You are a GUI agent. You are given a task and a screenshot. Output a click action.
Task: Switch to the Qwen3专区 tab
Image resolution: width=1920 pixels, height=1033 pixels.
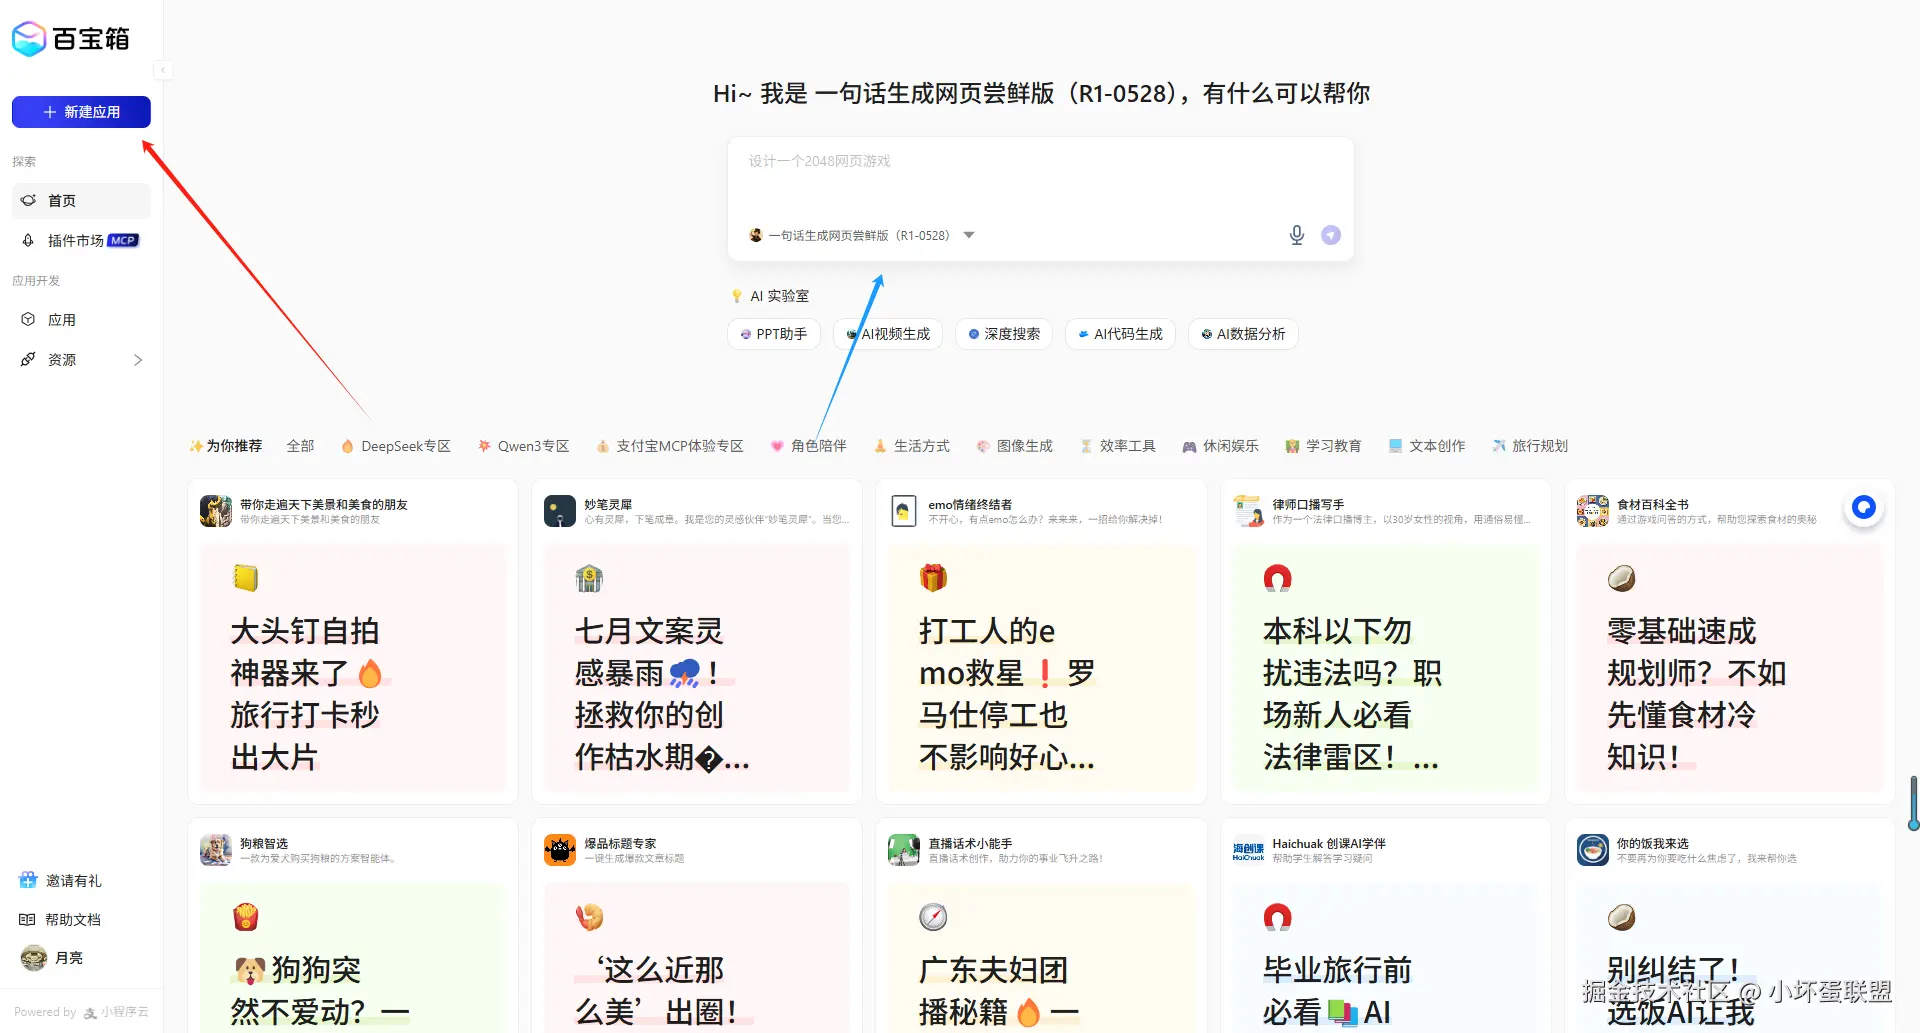(x=524, y=446)
